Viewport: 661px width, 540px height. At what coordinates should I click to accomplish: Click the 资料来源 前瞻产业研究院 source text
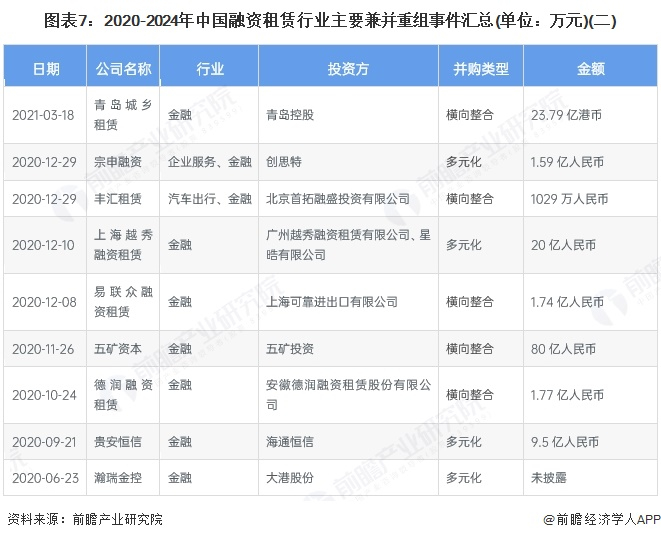pos(85,519)
